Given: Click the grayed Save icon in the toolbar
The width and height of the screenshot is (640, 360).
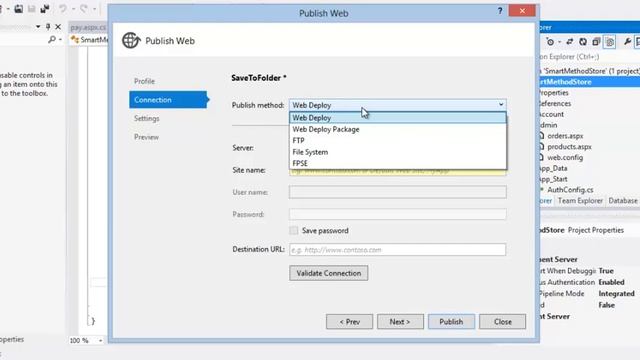Looking at the screenshot, I should [31, 9].
